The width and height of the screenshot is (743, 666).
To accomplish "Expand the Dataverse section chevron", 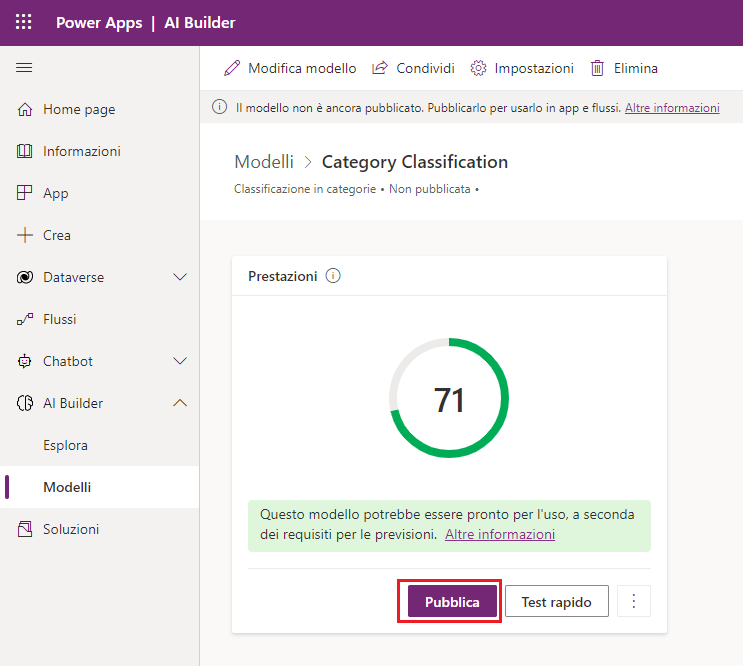I will click(x=180, y=277).
